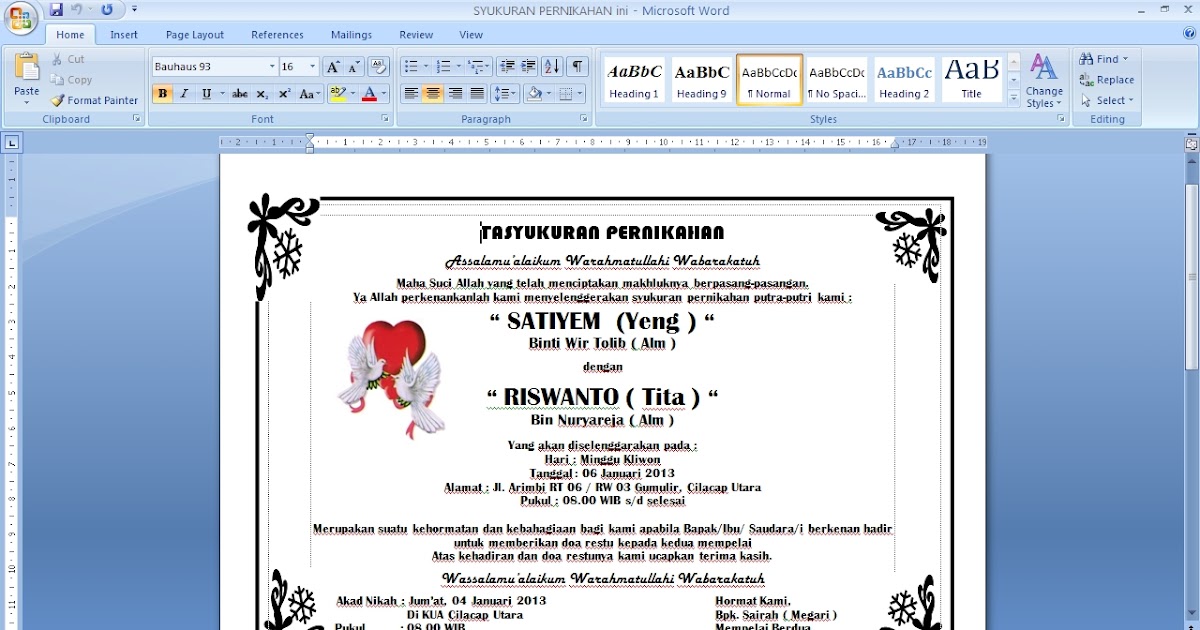
Task: Open the Paragraph dialog launcher
Action: [584, 119]
